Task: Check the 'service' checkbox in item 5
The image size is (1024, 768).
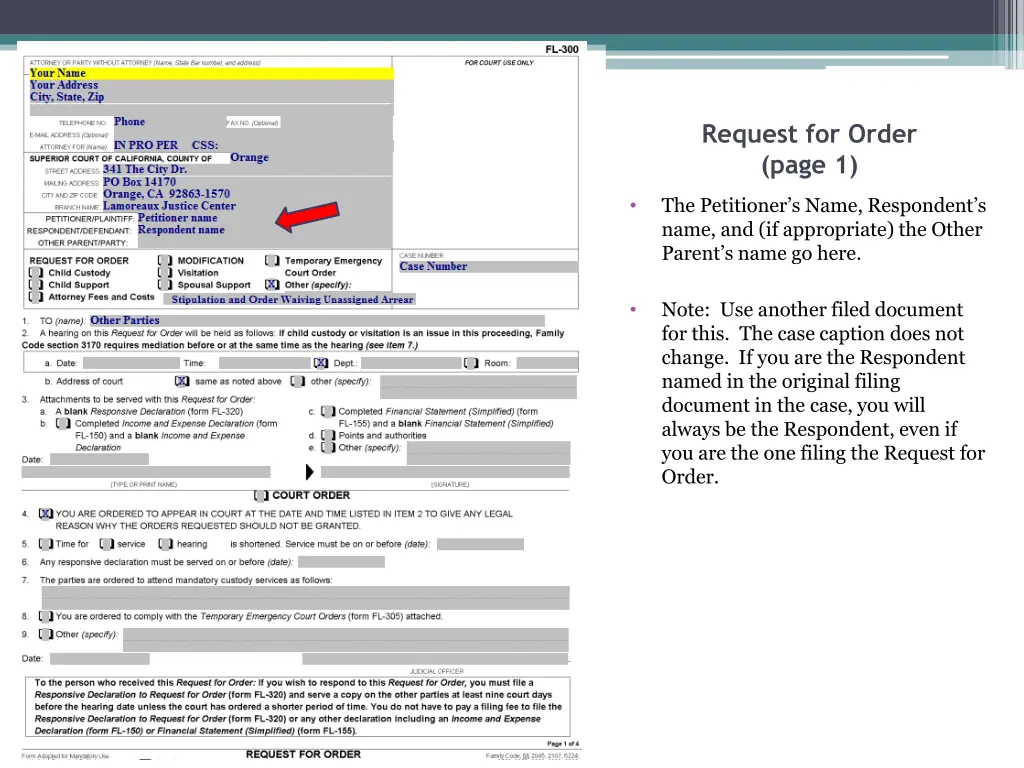Action: point(106,544)
